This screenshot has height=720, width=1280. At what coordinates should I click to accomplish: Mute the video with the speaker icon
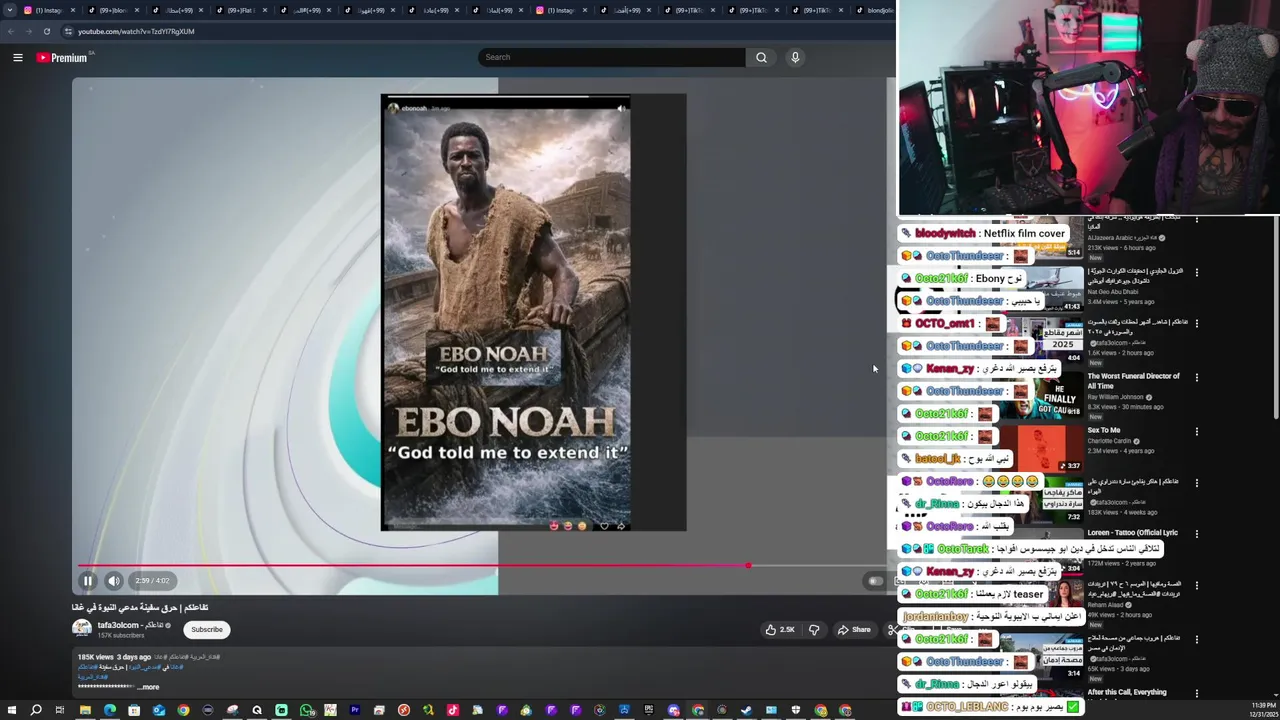pos(114,581)
